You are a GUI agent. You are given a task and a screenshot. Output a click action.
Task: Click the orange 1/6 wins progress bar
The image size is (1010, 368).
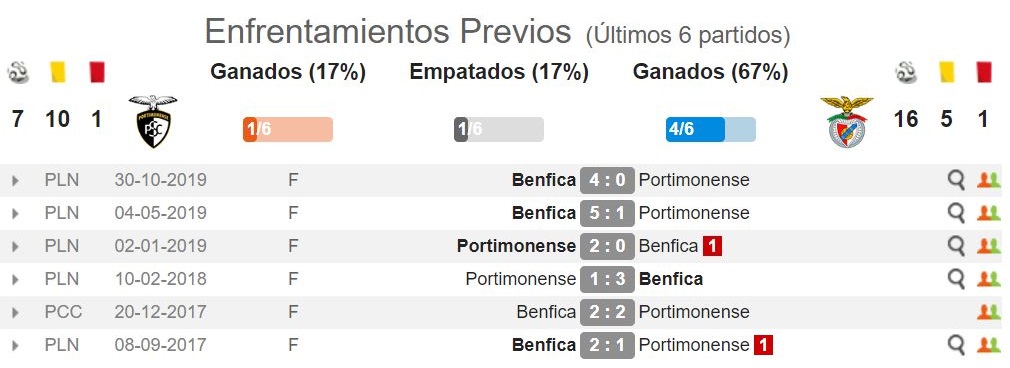click(x=288, y=130)
